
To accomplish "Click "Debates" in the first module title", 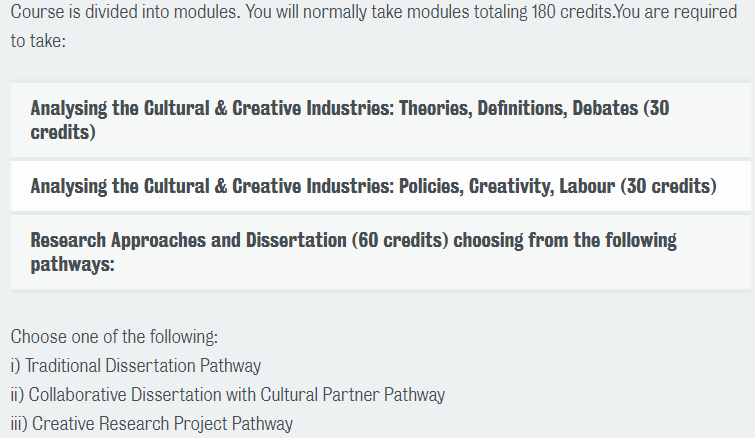I will 605,108.
